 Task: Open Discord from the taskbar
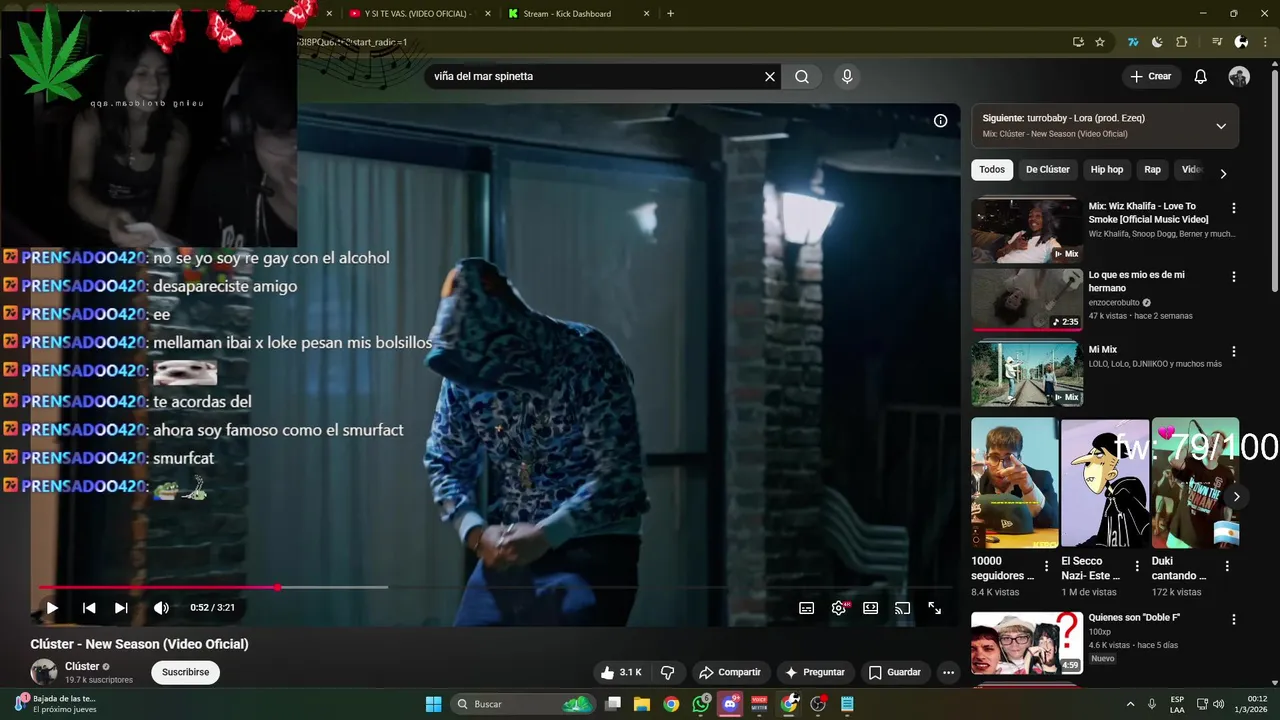[x=730, y=704]
